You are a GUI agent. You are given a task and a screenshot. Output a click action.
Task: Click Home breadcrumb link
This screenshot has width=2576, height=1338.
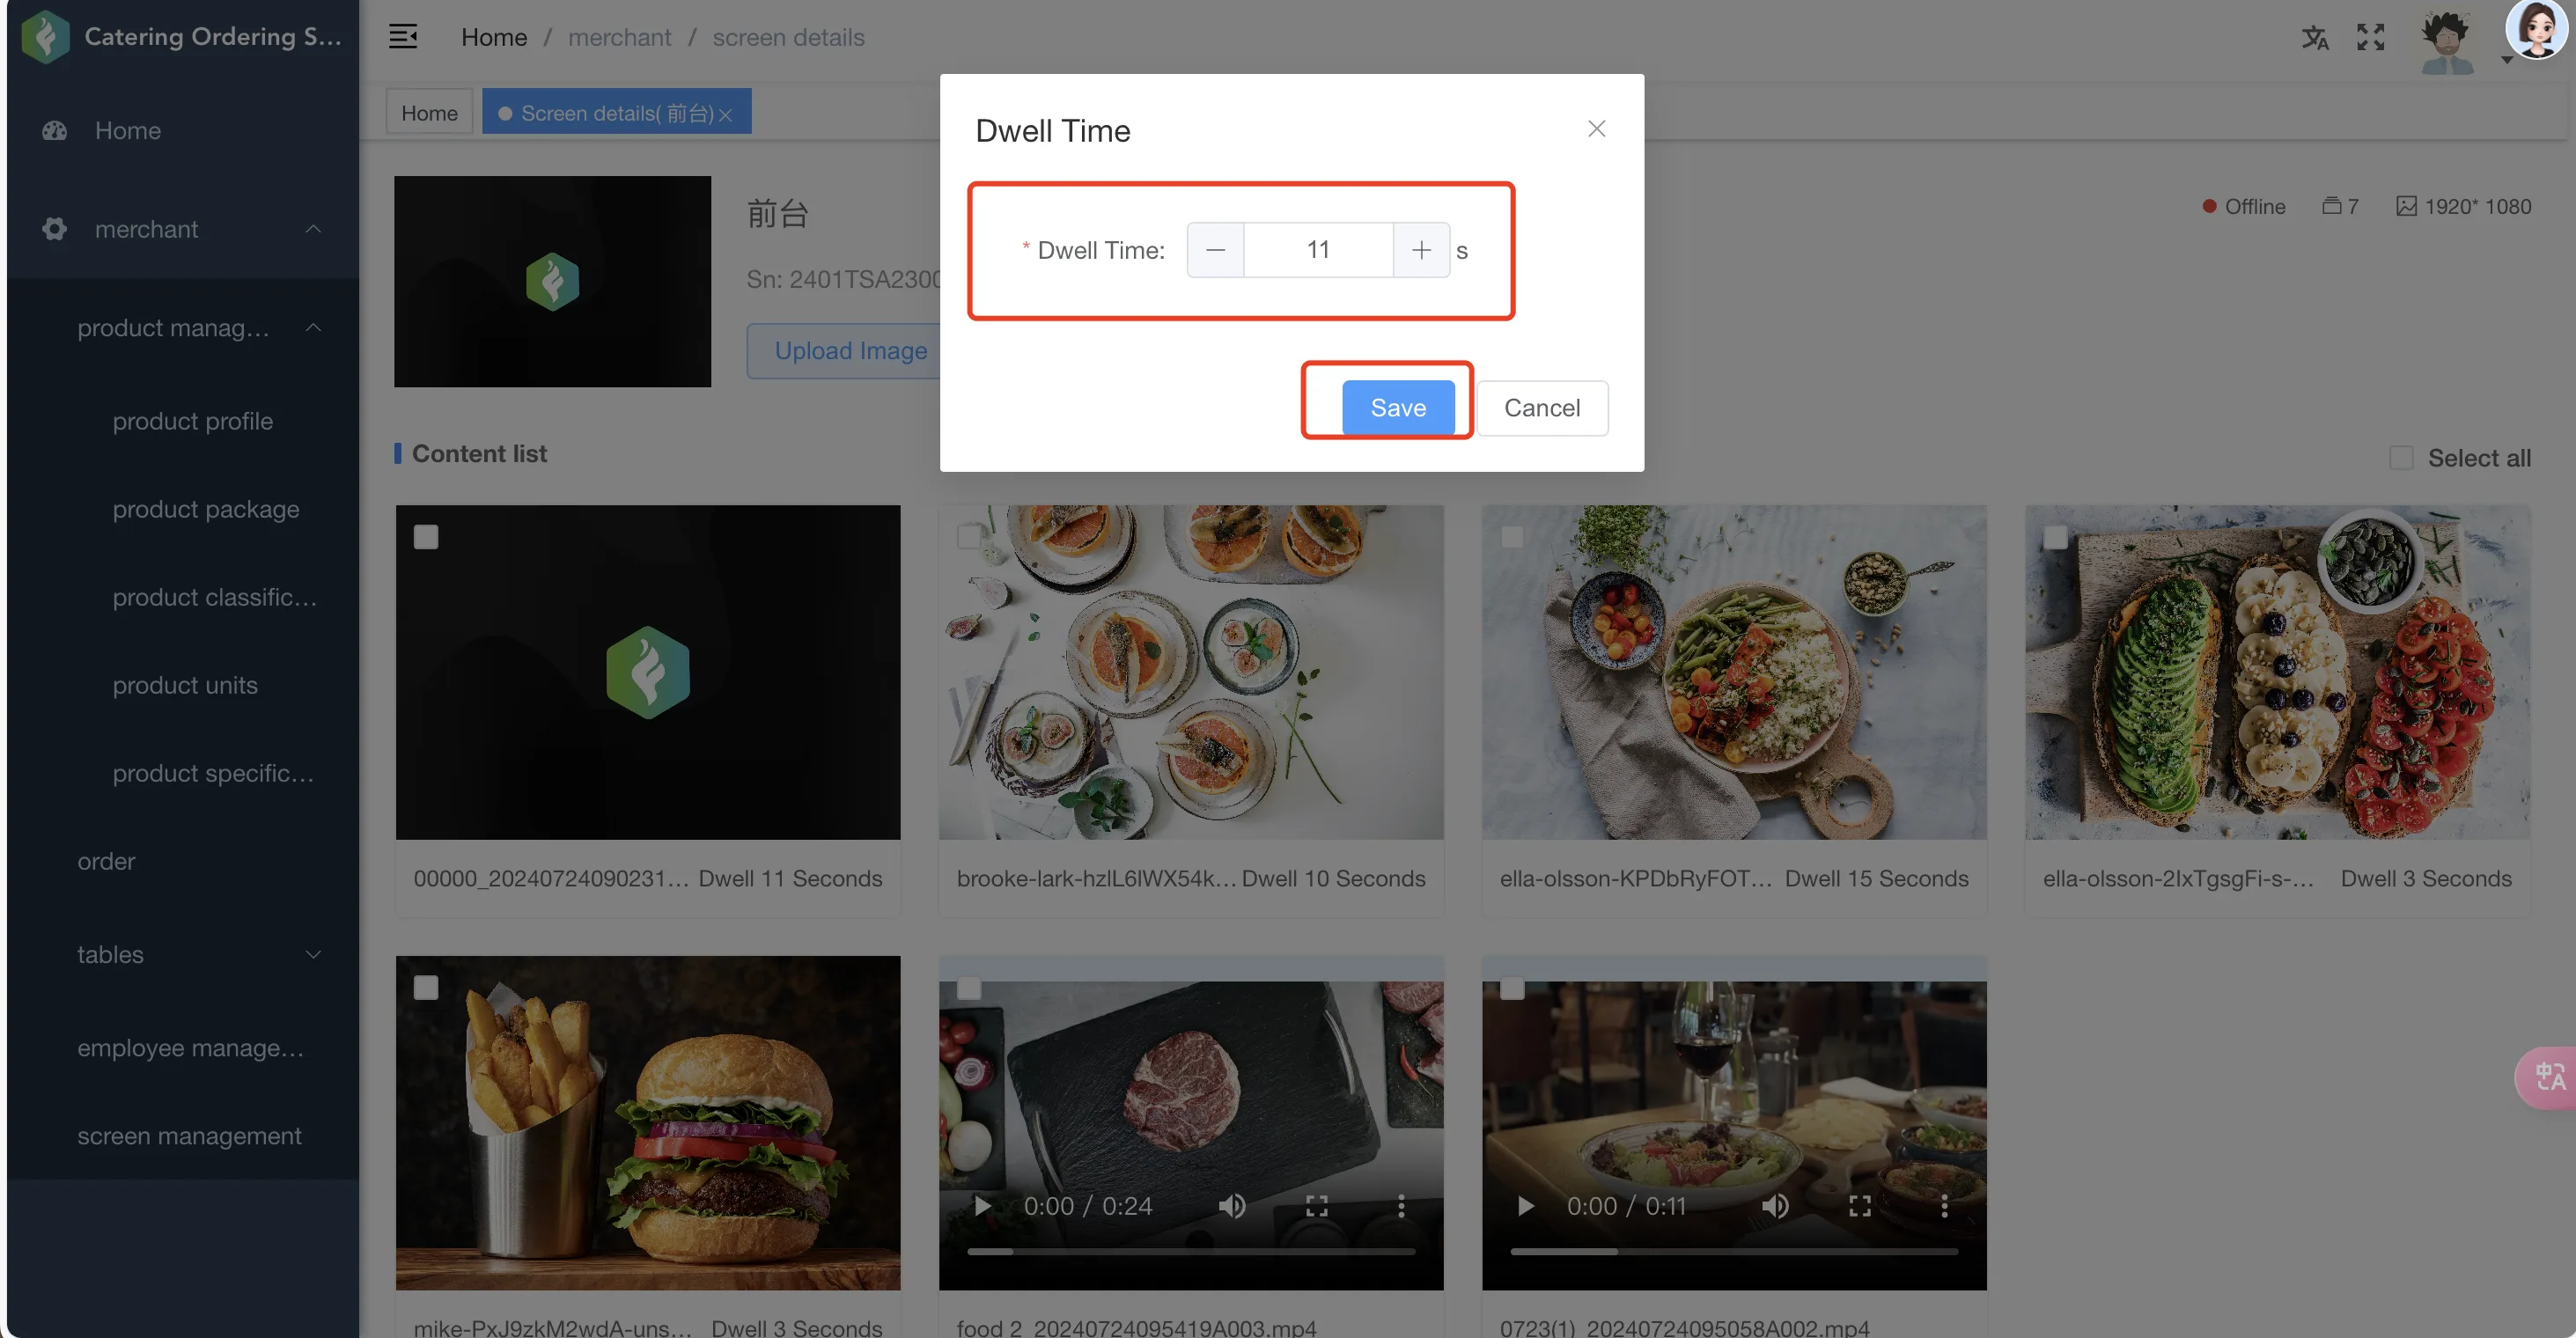pyautogui.click(x=494, y=37)
